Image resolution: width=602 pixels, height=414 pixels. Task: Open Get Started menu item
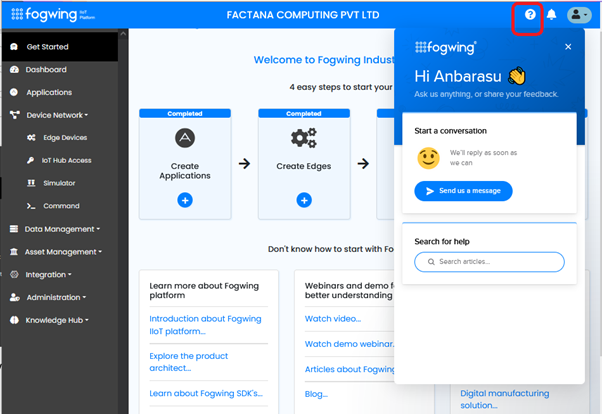point(60,47)
